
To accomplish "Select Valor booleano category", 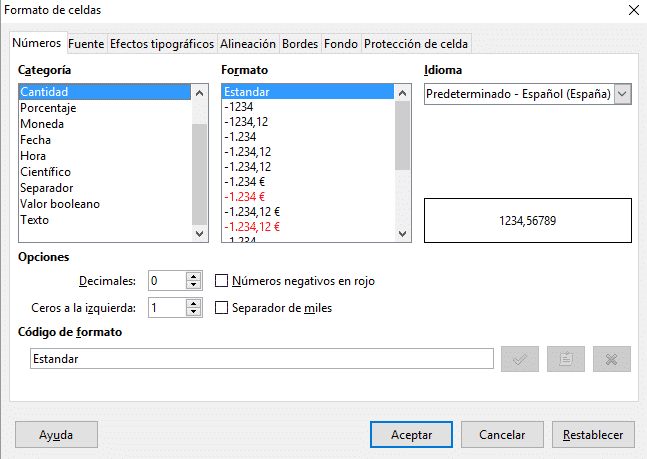I will pos(105,204).
